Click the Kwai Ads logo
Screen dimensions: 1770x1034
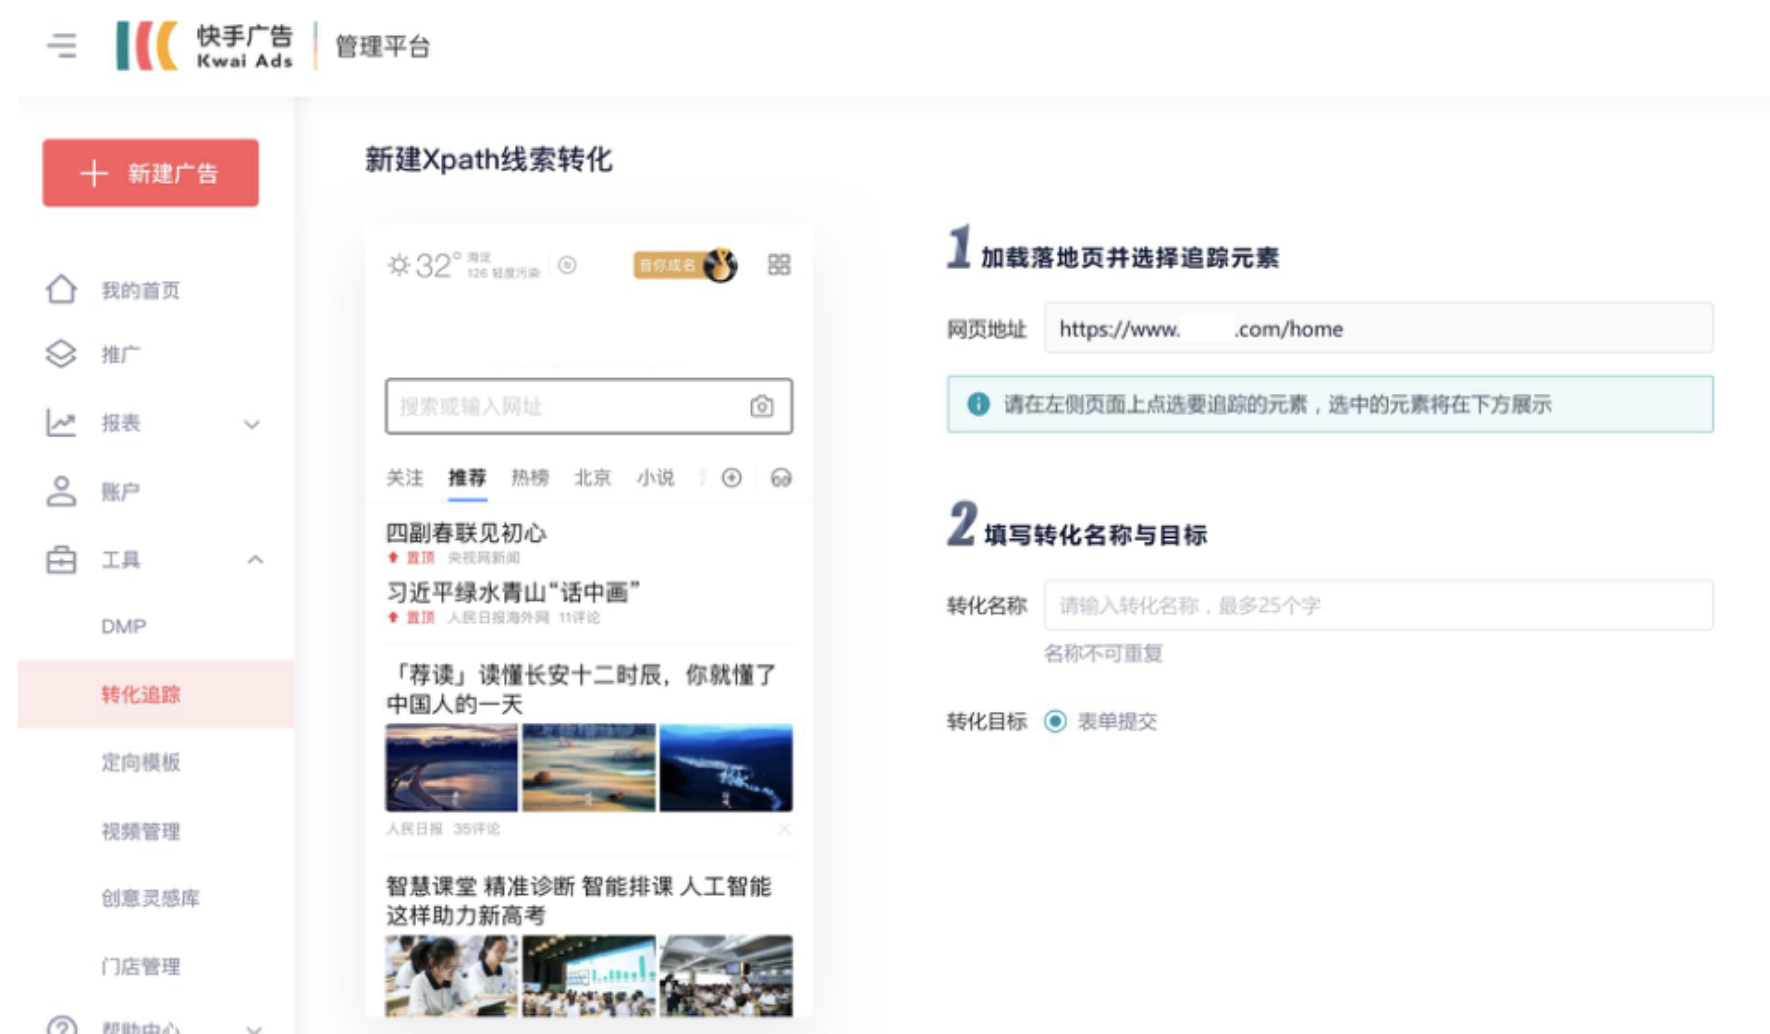coord(205,46)
